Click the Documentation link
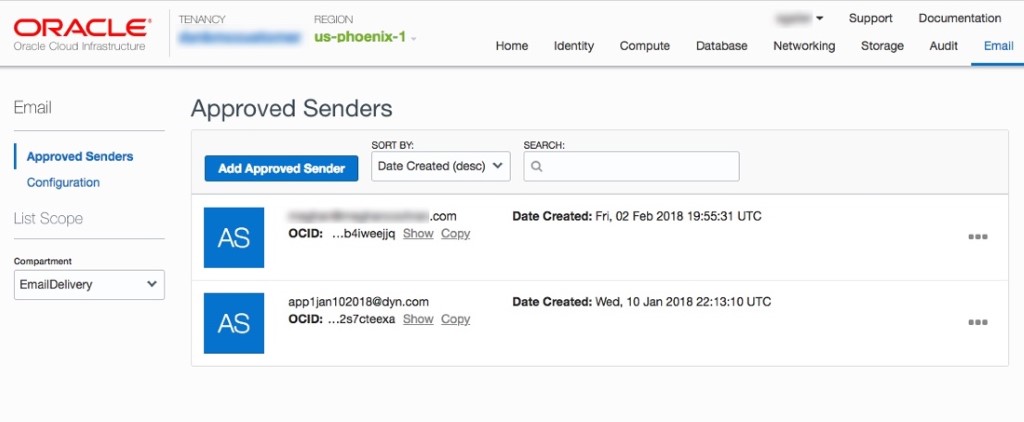 tap(959, 18)
